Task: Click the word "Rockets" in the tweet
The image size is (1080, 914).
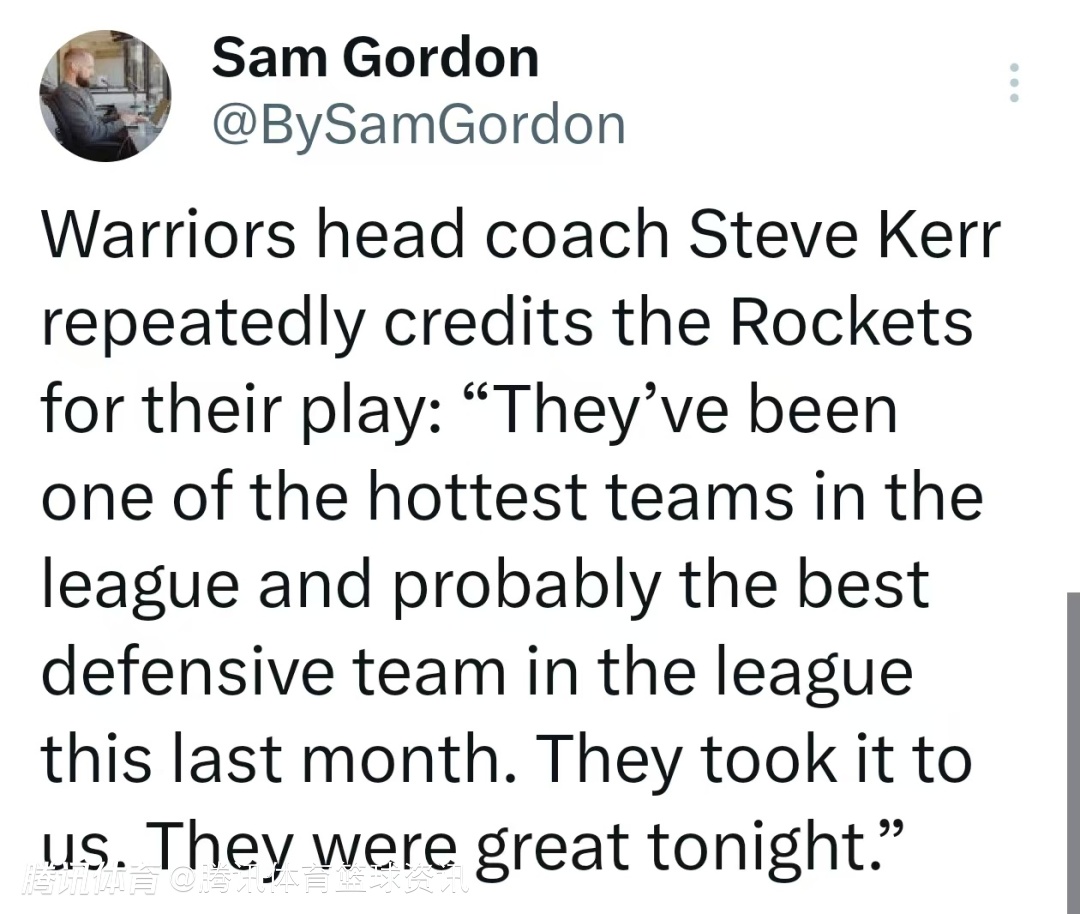Action: pyautogui.click(x=849, y=323)
